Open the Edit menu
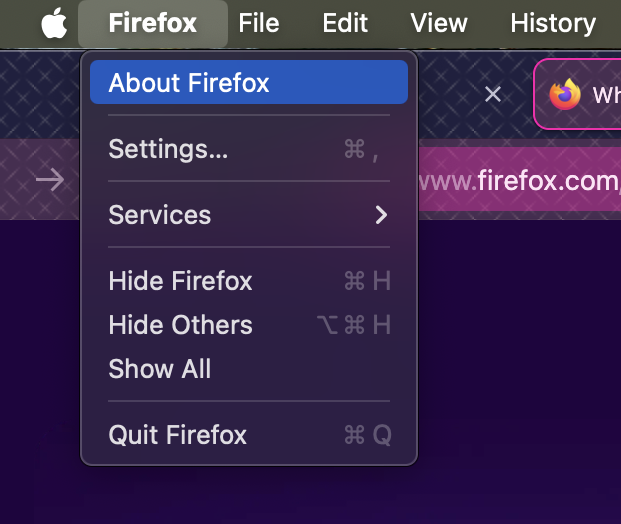Image resolution: width=621 pixels, height=524 pixels. [345, 23]
